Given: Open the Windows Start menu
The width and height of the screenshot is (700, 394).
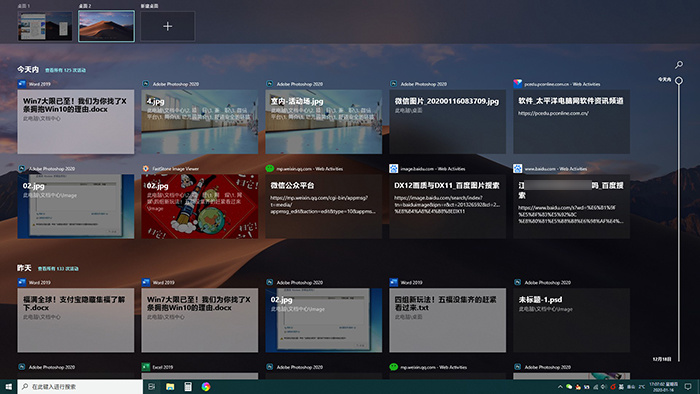Looking at the screenshot, I should point(8,386).
